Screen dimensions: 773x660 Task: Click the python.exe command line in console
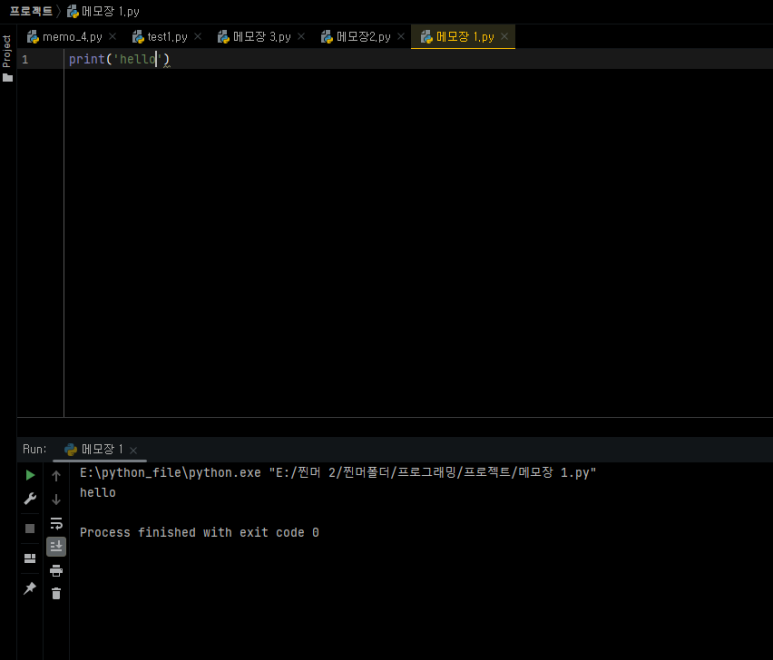click(338, 473)
